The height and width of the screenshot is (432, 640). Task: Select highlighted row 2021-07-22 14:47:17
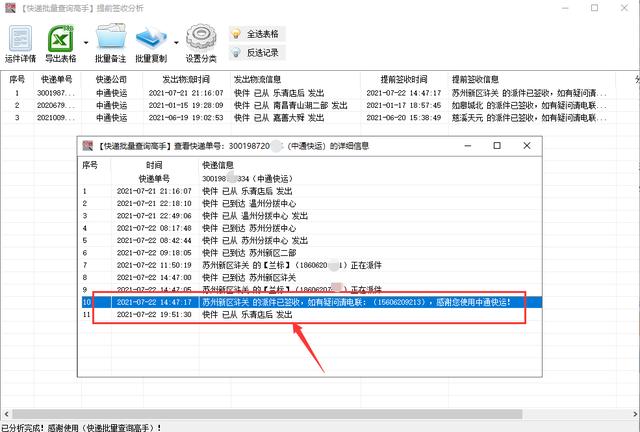[x=310, y=302]
